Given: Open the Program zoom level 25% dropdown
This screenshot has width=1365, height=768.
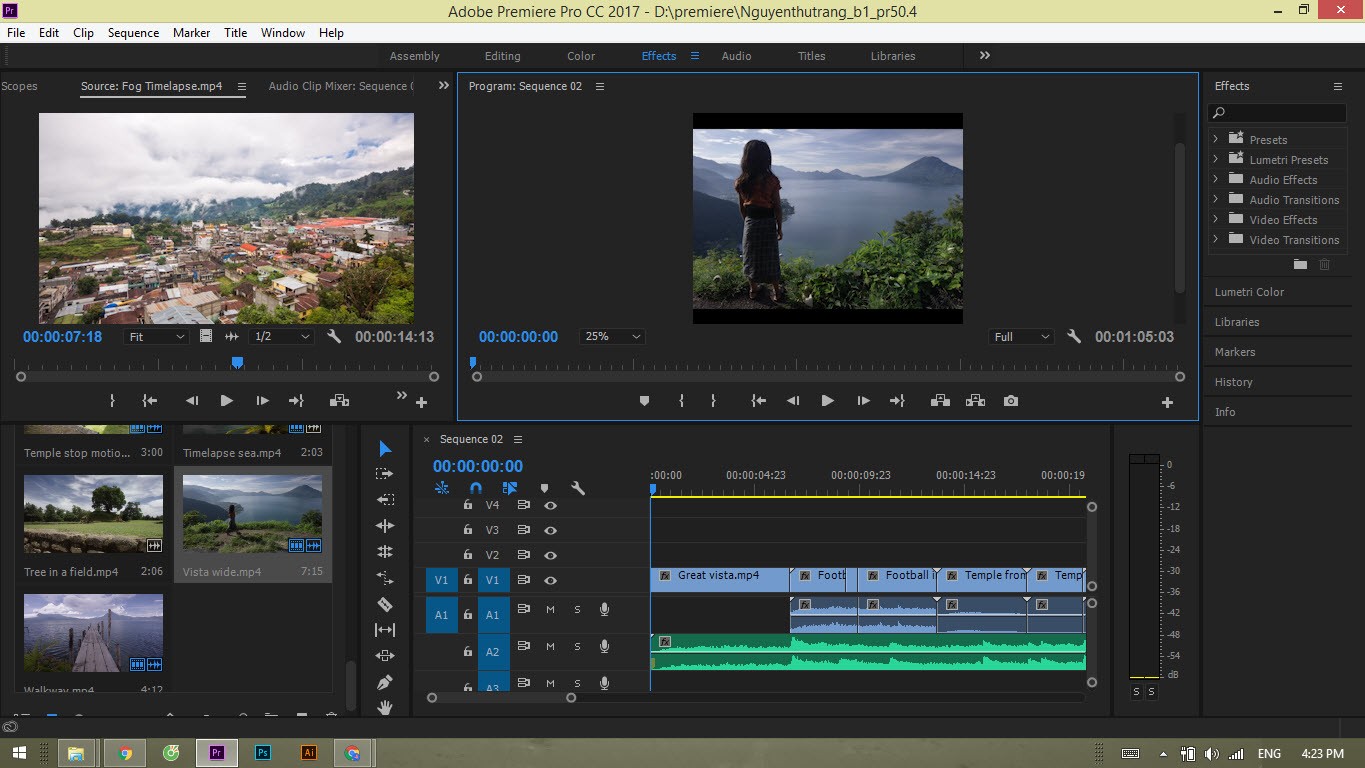Looking at the screenshot, I should click(611, 337).
